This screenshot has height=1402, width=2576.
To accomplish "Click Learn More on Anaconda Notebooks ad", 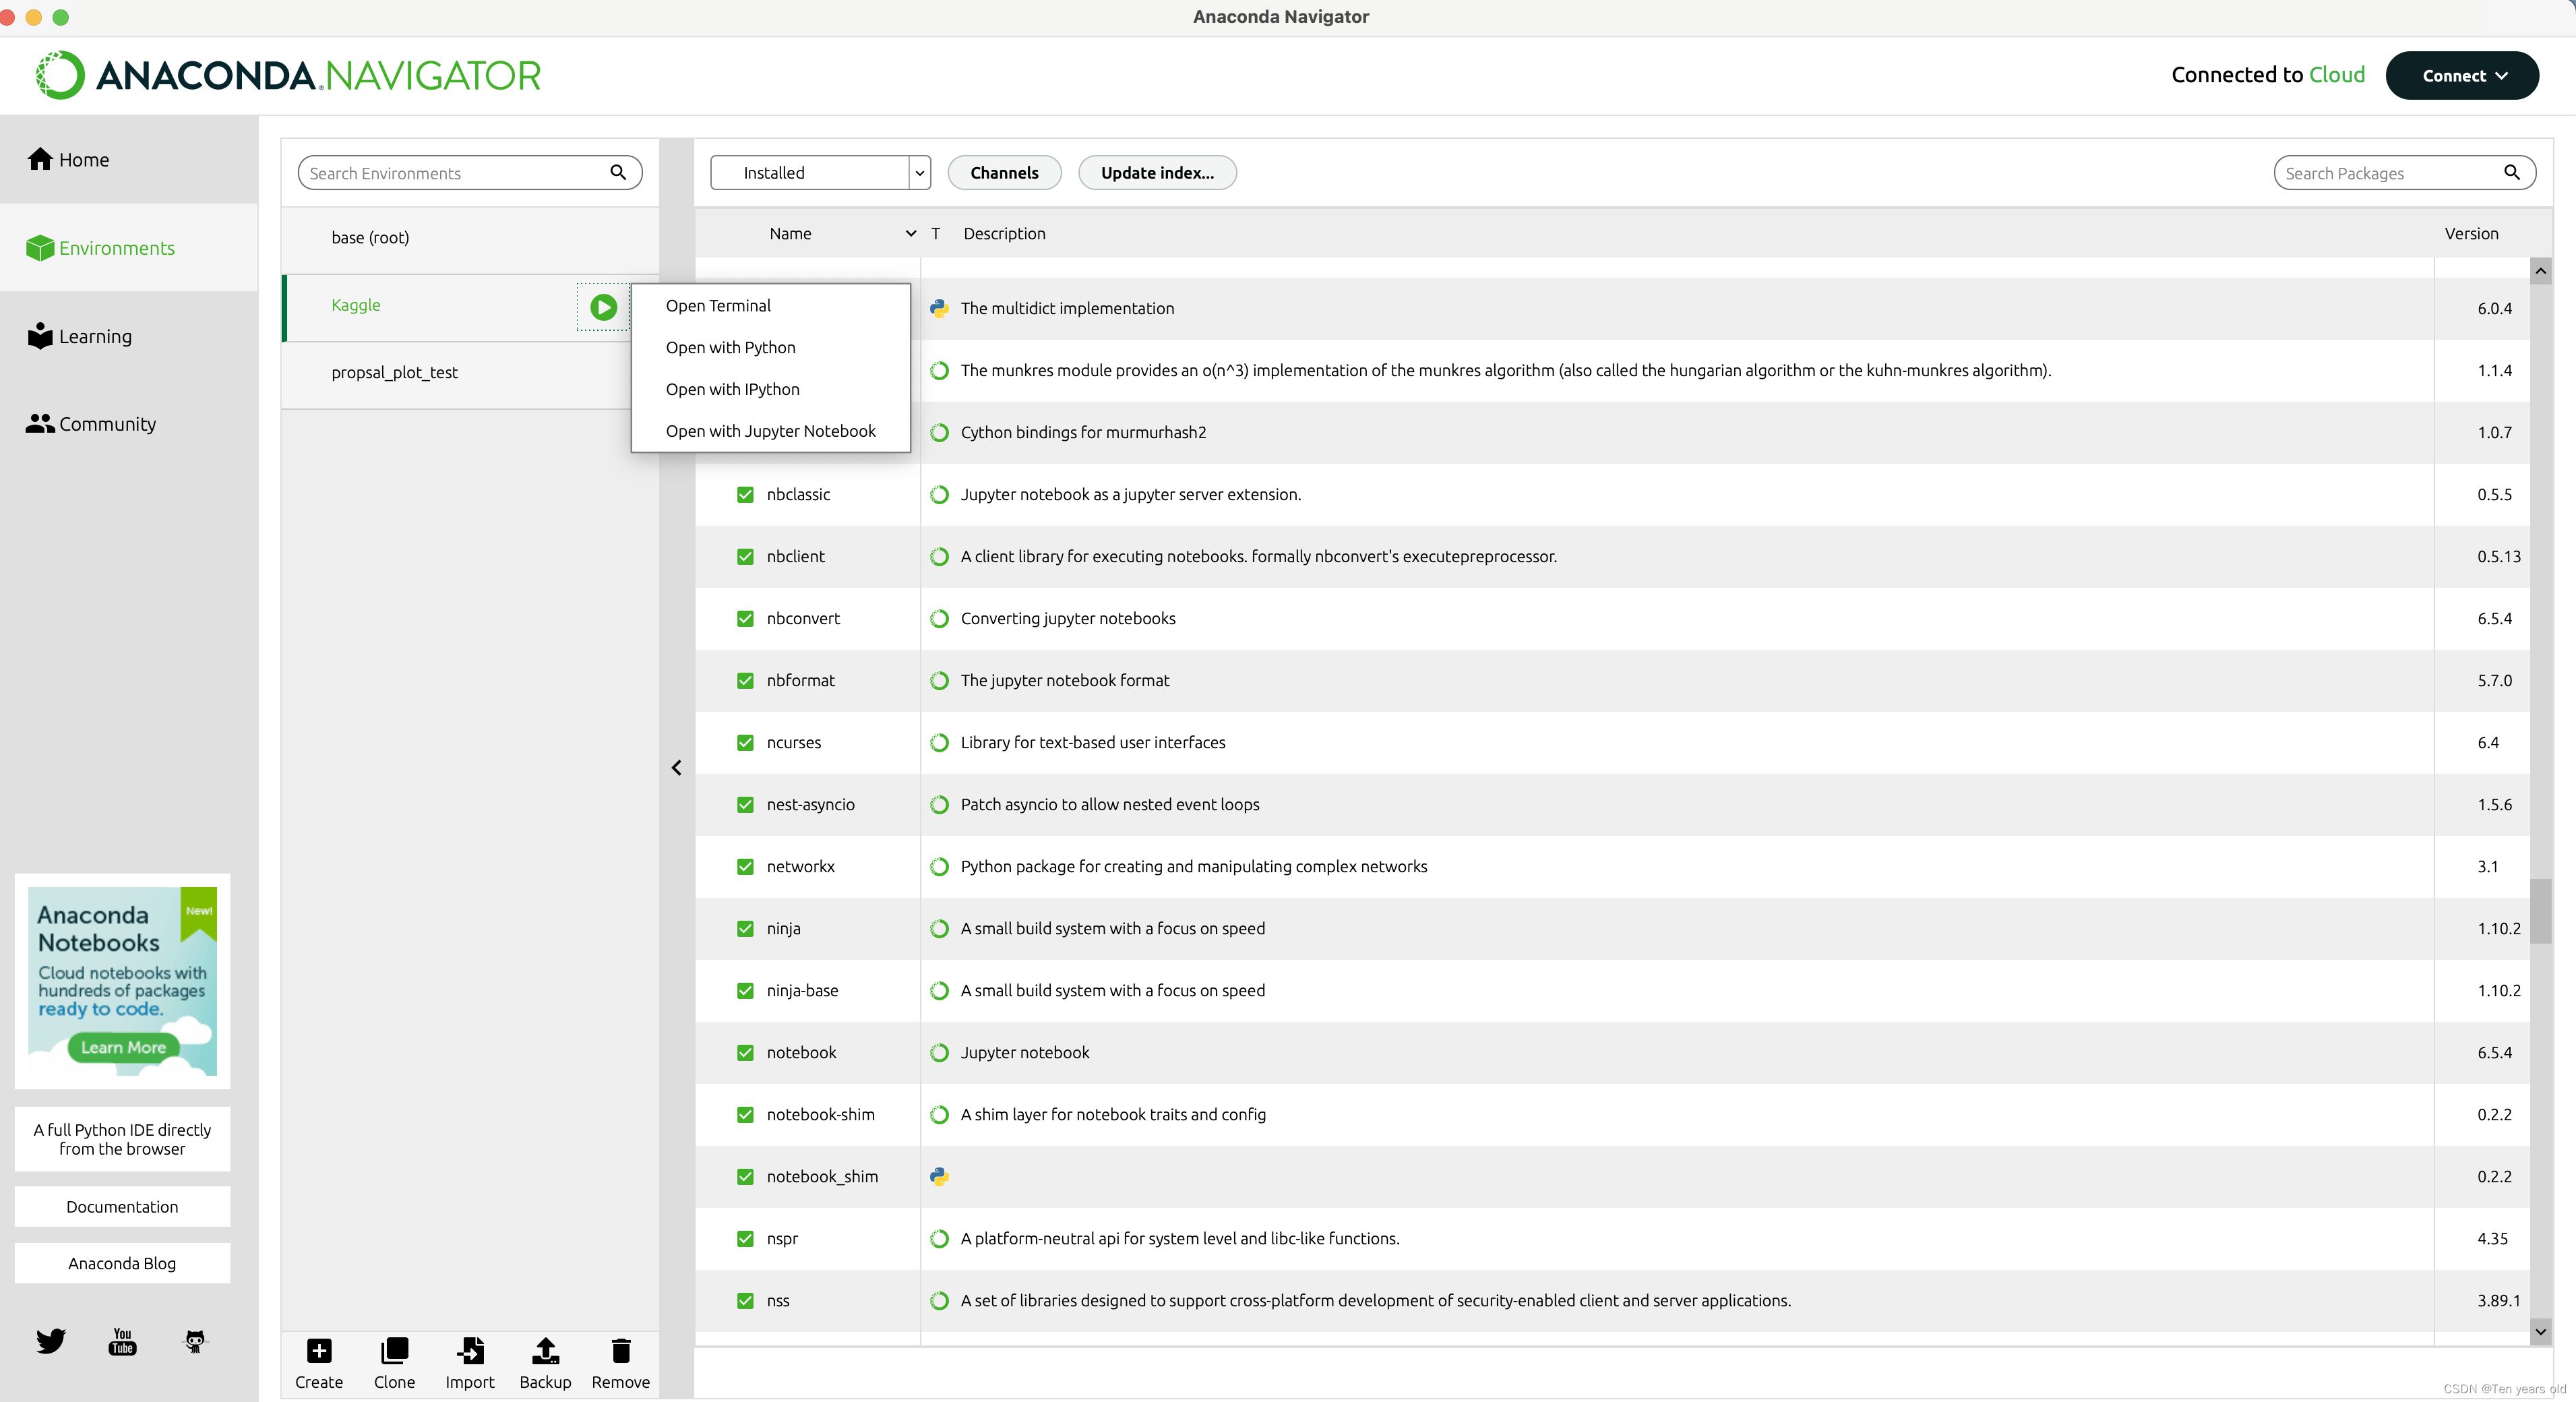I will click(x=123, y=1047).
